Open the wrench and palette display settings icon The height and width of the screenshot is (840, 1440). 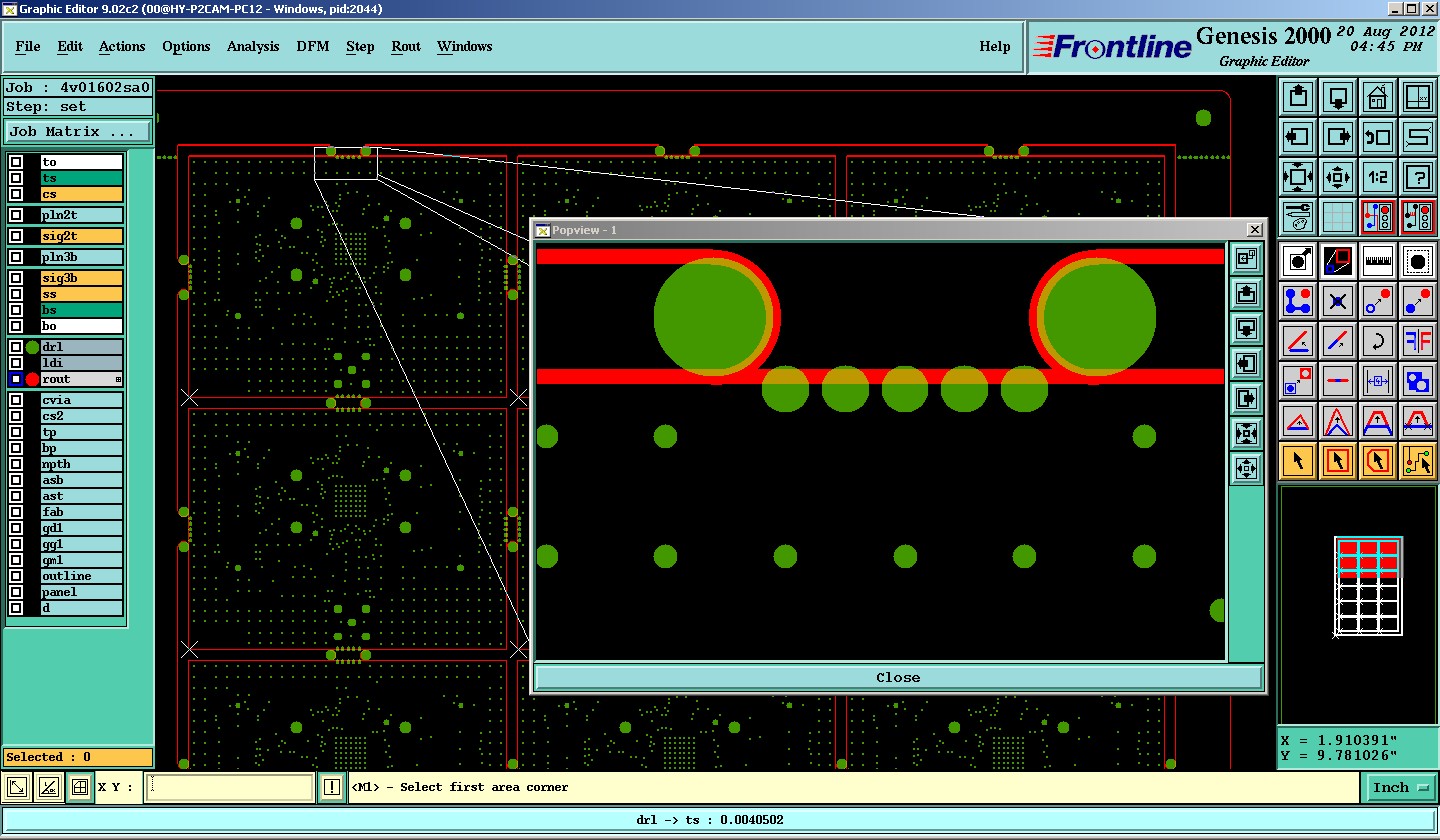click(x=1298, y=217)
